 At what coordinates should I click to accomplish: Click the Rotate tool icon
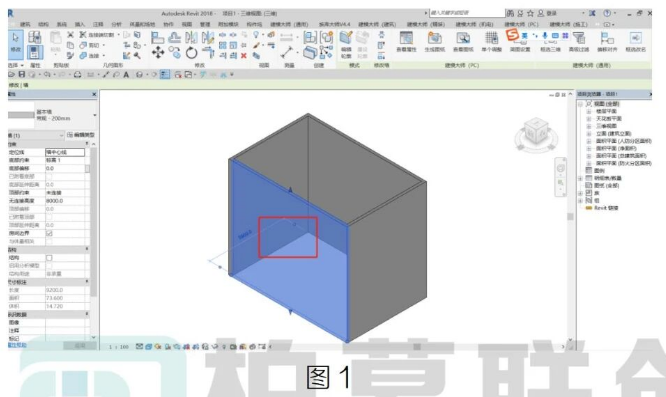coord(192,53)
